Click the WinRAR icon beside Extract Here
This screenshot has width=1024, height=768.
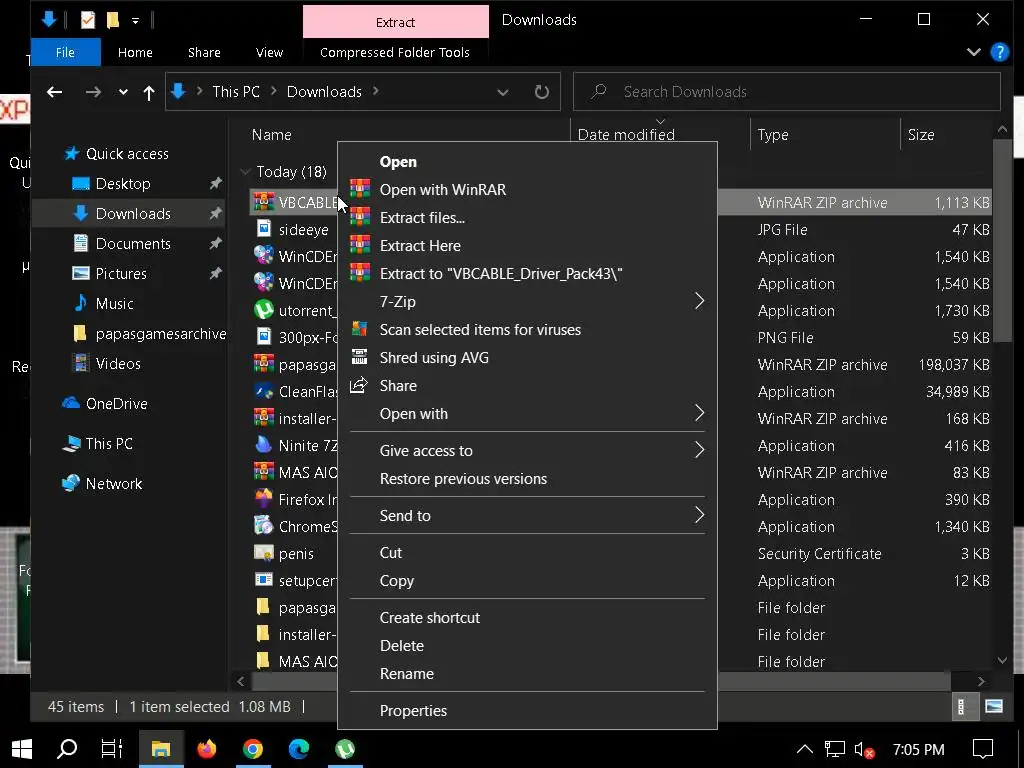pyautogui.click(x=360, y=246)
